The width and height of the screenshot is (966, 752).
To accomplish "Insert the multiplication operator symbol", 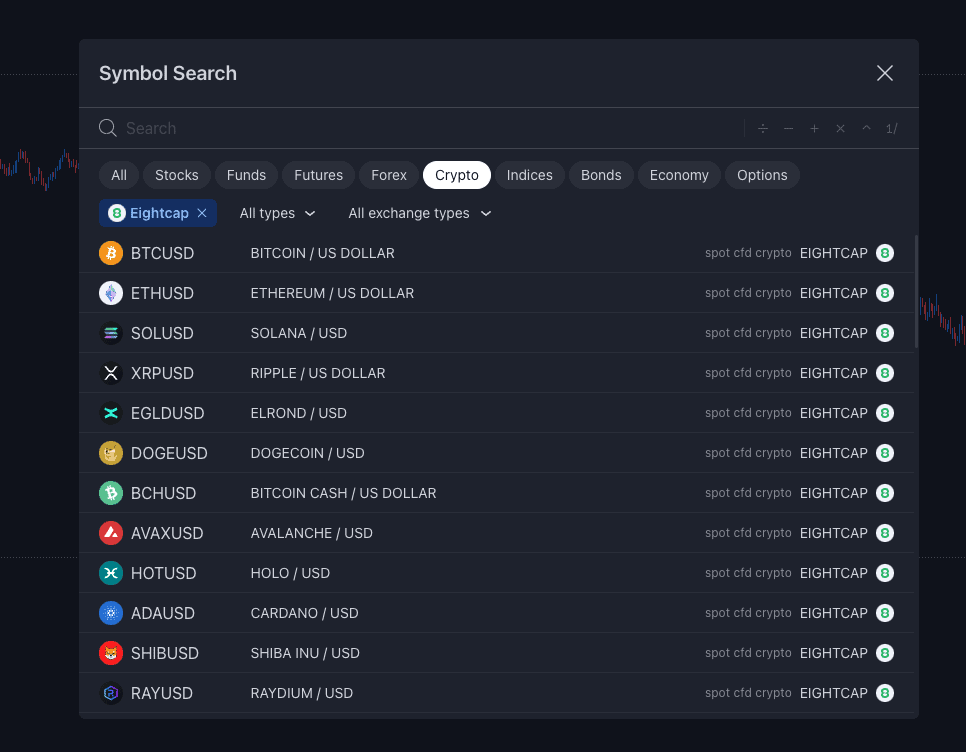I will point(840,129).
